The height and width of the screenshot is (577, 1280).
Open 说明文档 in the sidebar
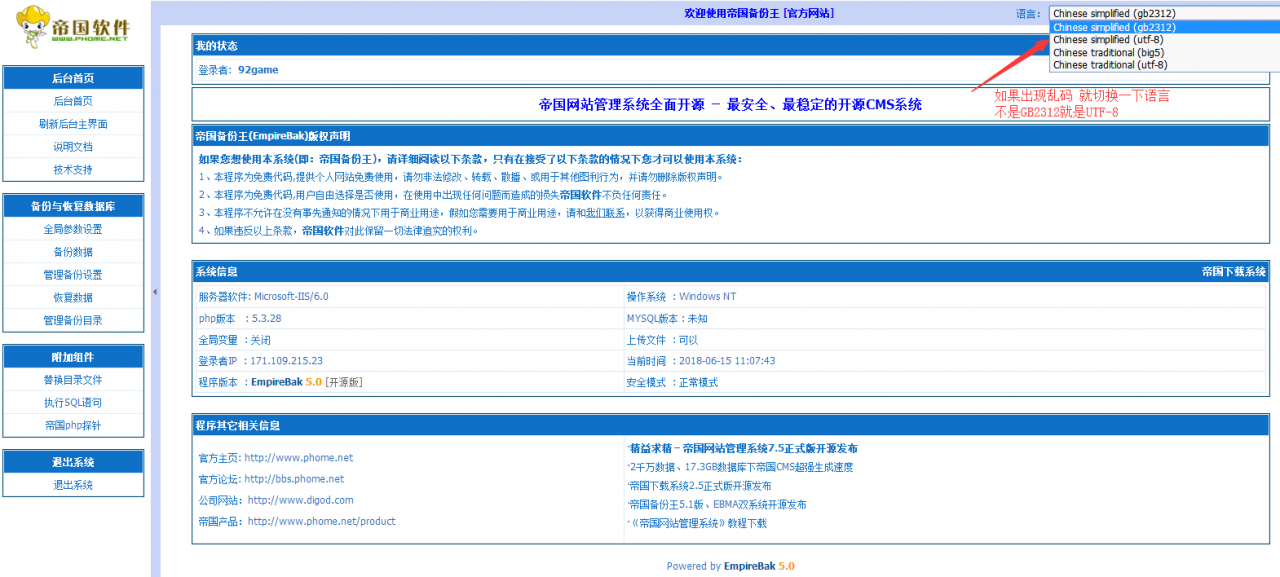tap(73, 147)
